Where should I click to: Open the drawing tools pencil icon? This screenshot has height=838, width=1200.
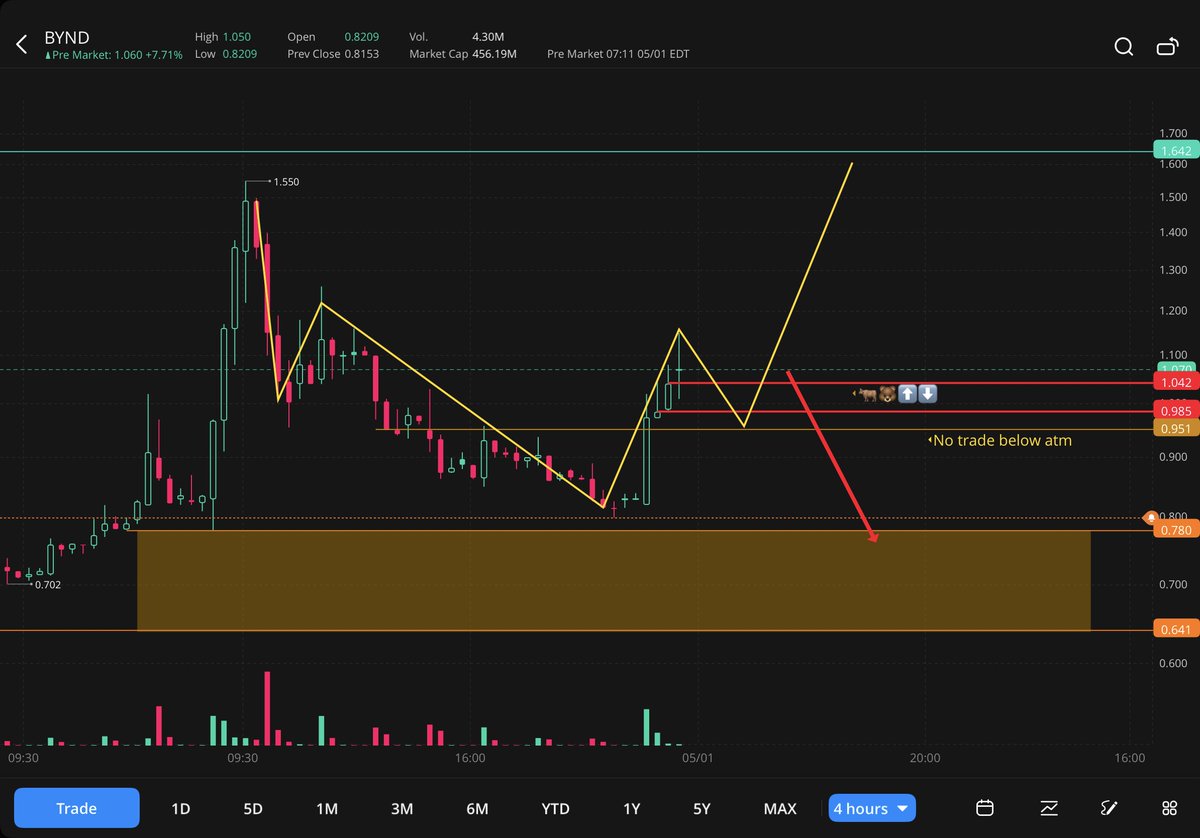click(1109, 808)
